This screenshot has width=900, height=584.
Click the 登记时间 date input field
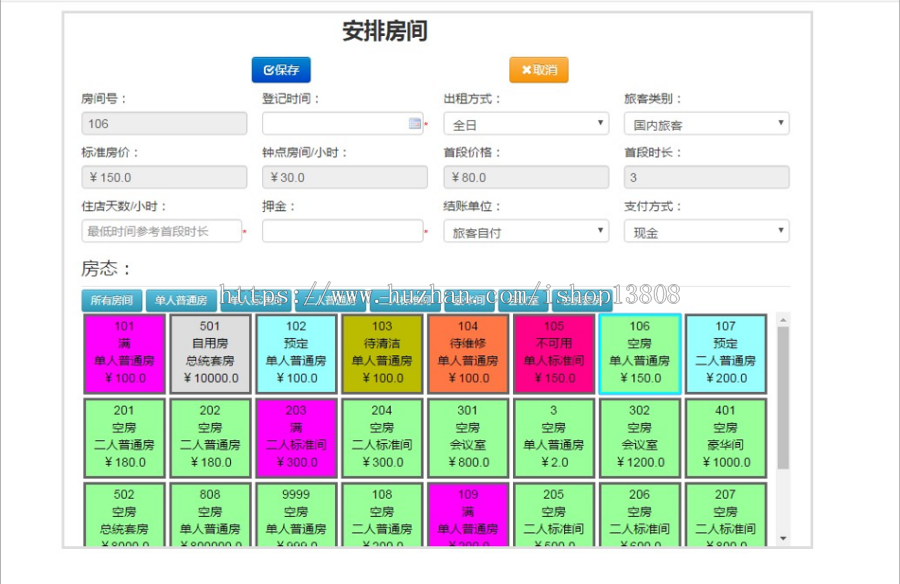tap(343, 123)
